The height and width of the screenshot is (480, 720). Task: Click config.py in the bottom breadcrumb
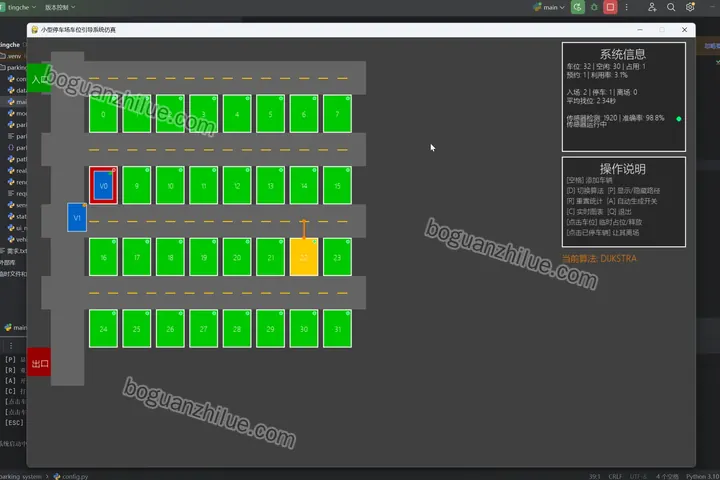tap(71, 476)
